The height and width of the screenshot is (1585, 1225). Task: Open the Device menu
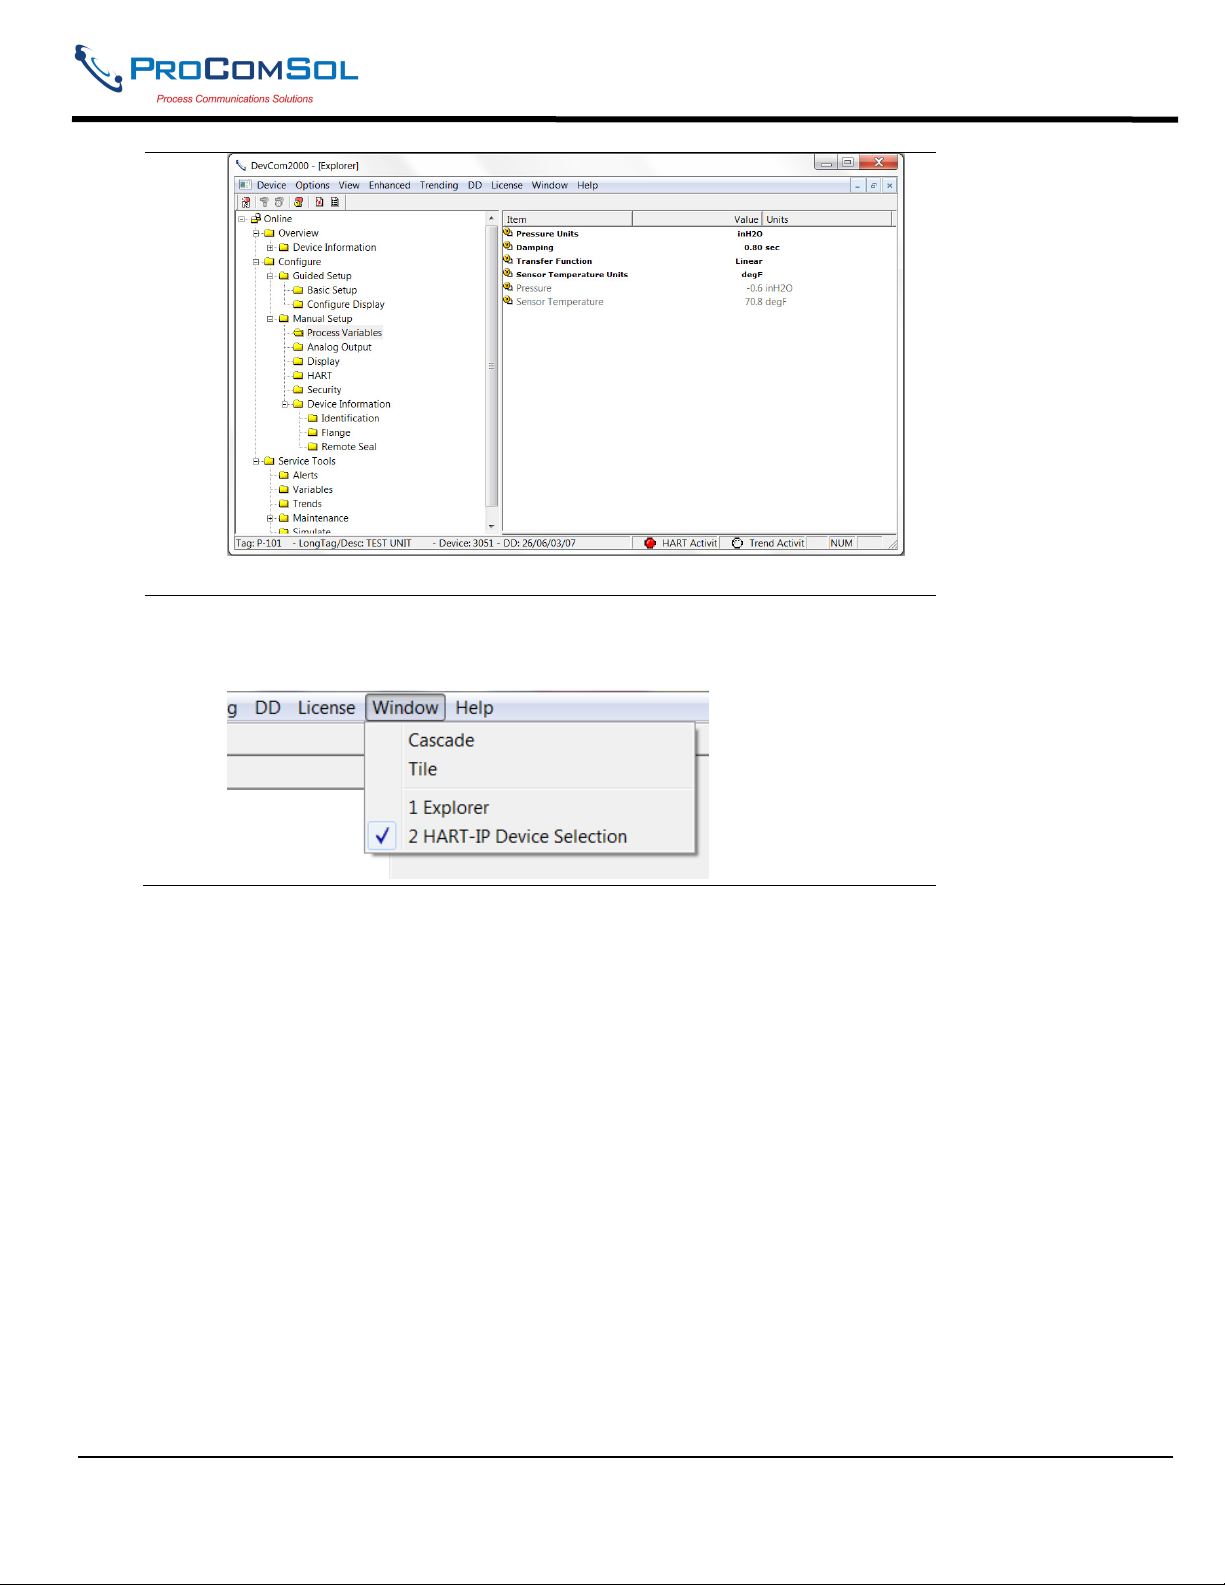(x=272, y=185)
